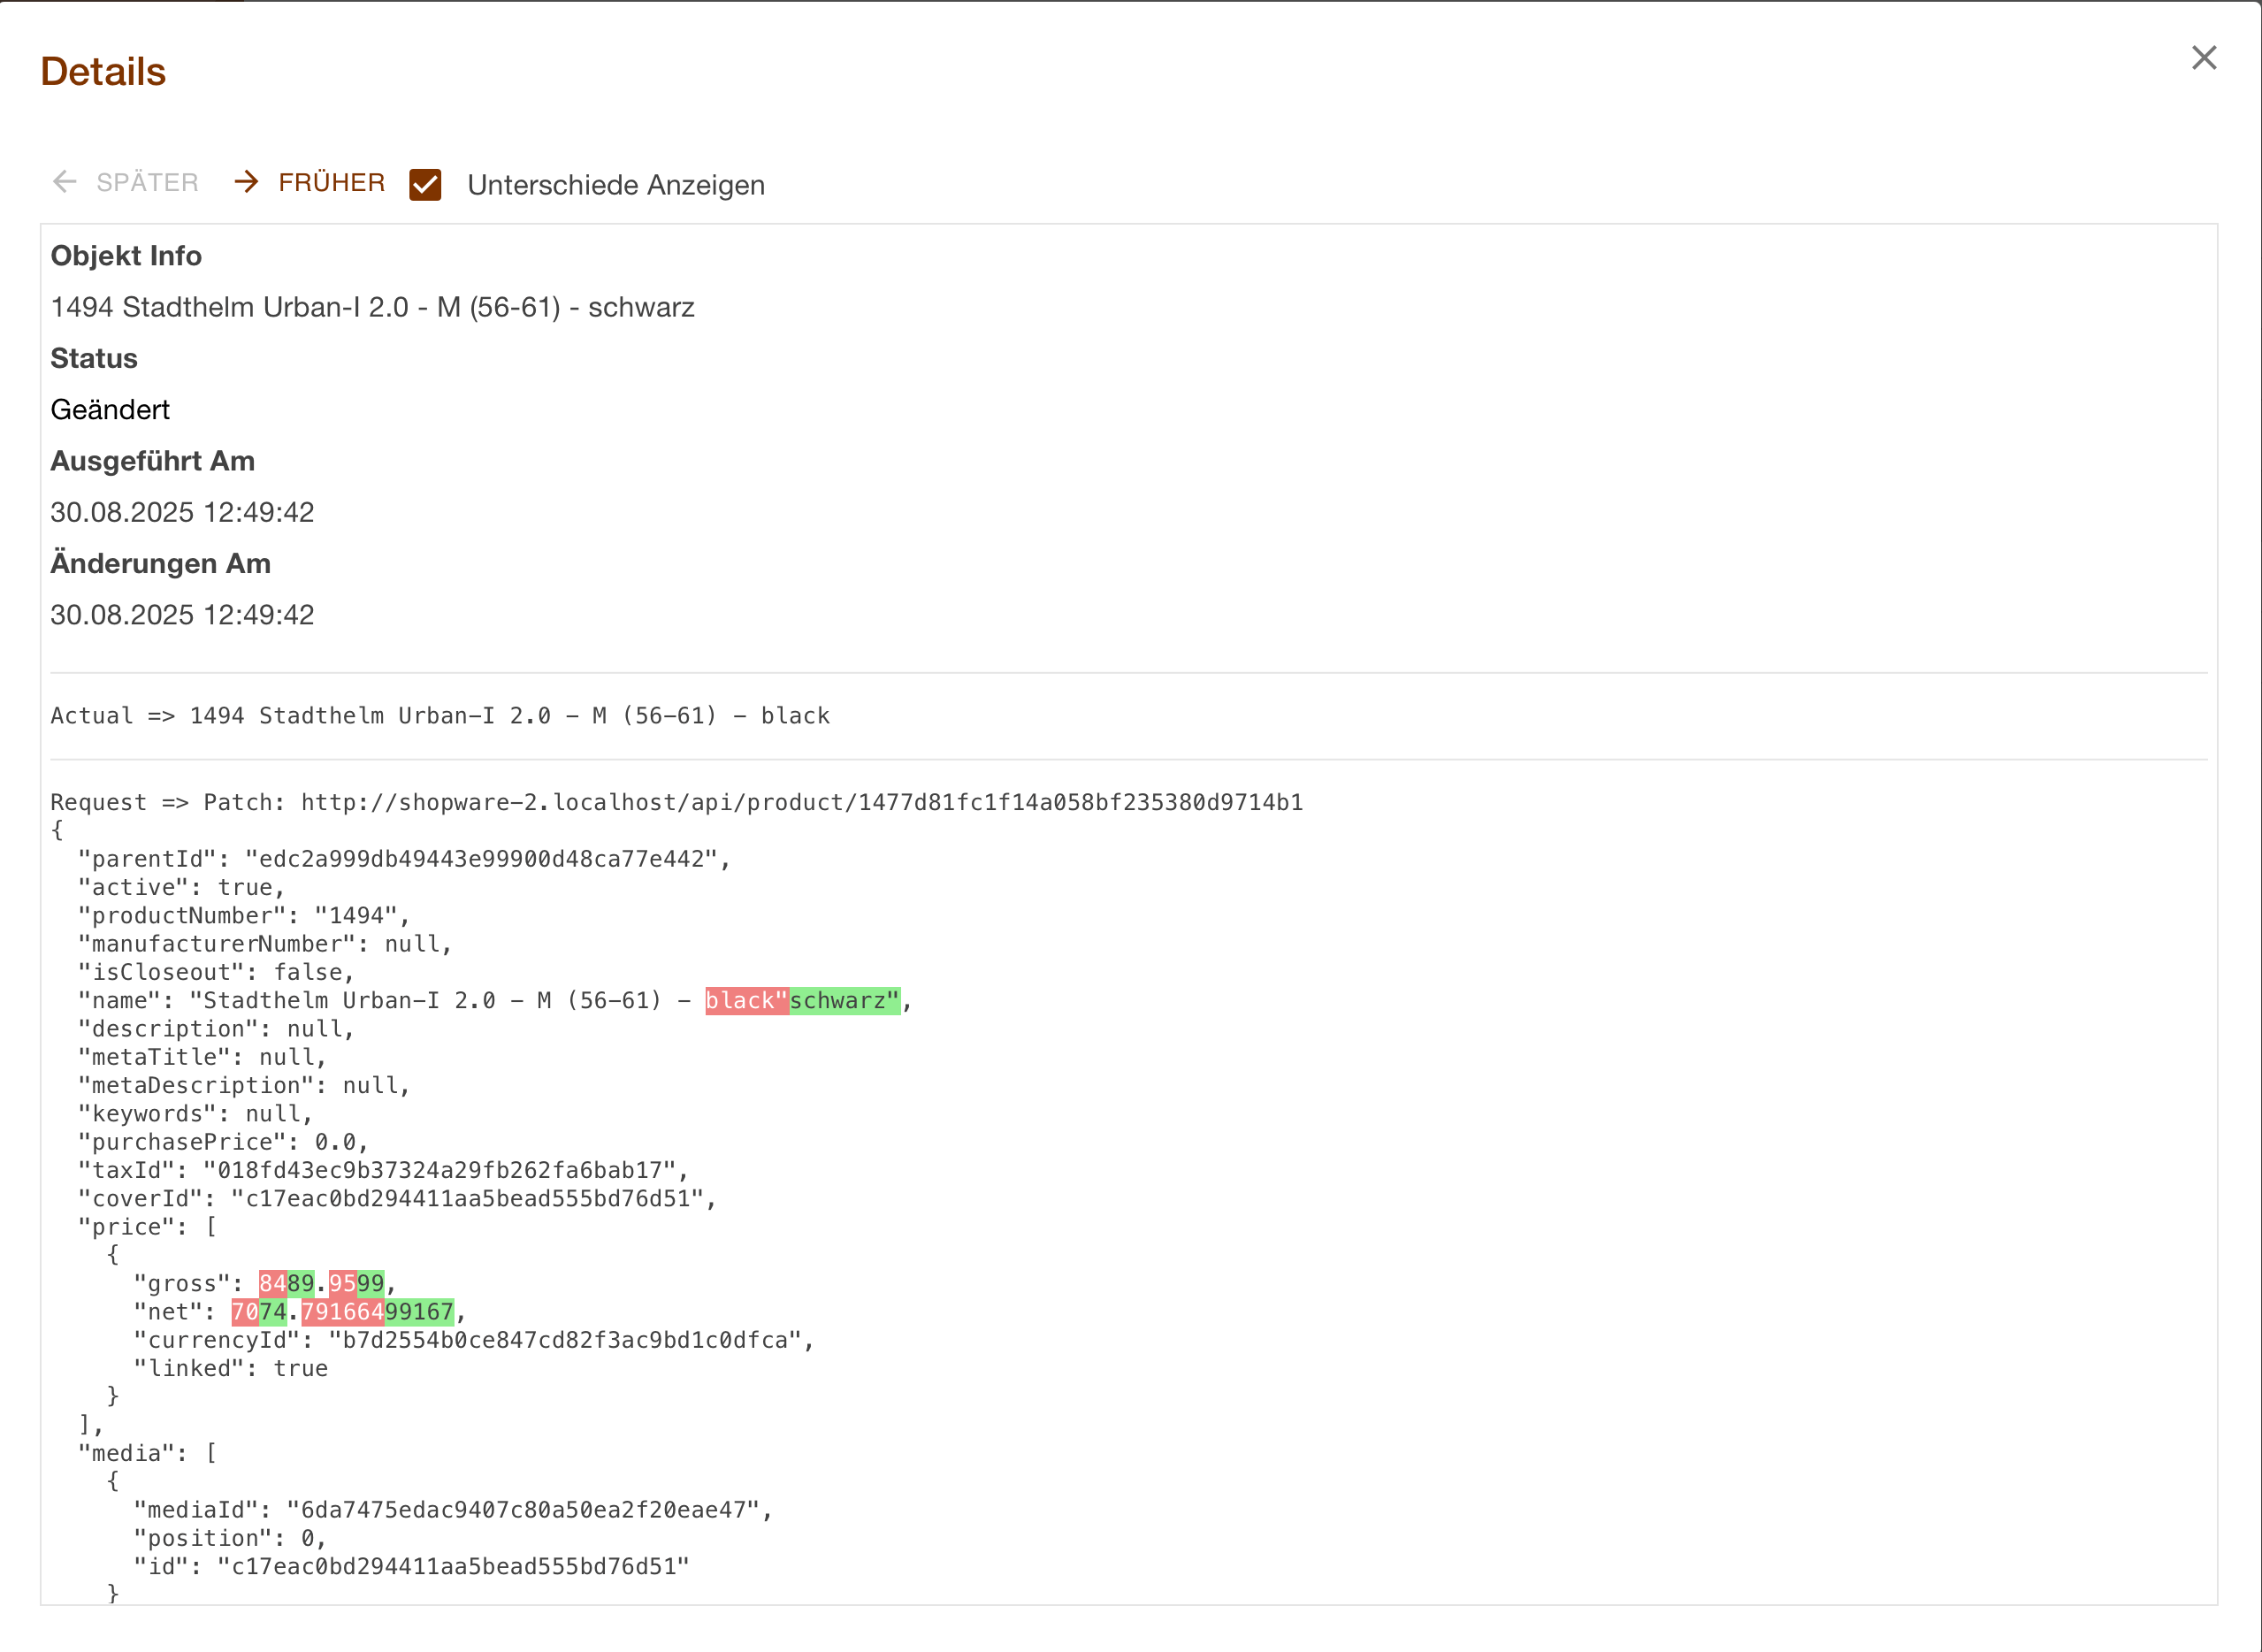Navigate back using SPÄTER

[147, 182]
